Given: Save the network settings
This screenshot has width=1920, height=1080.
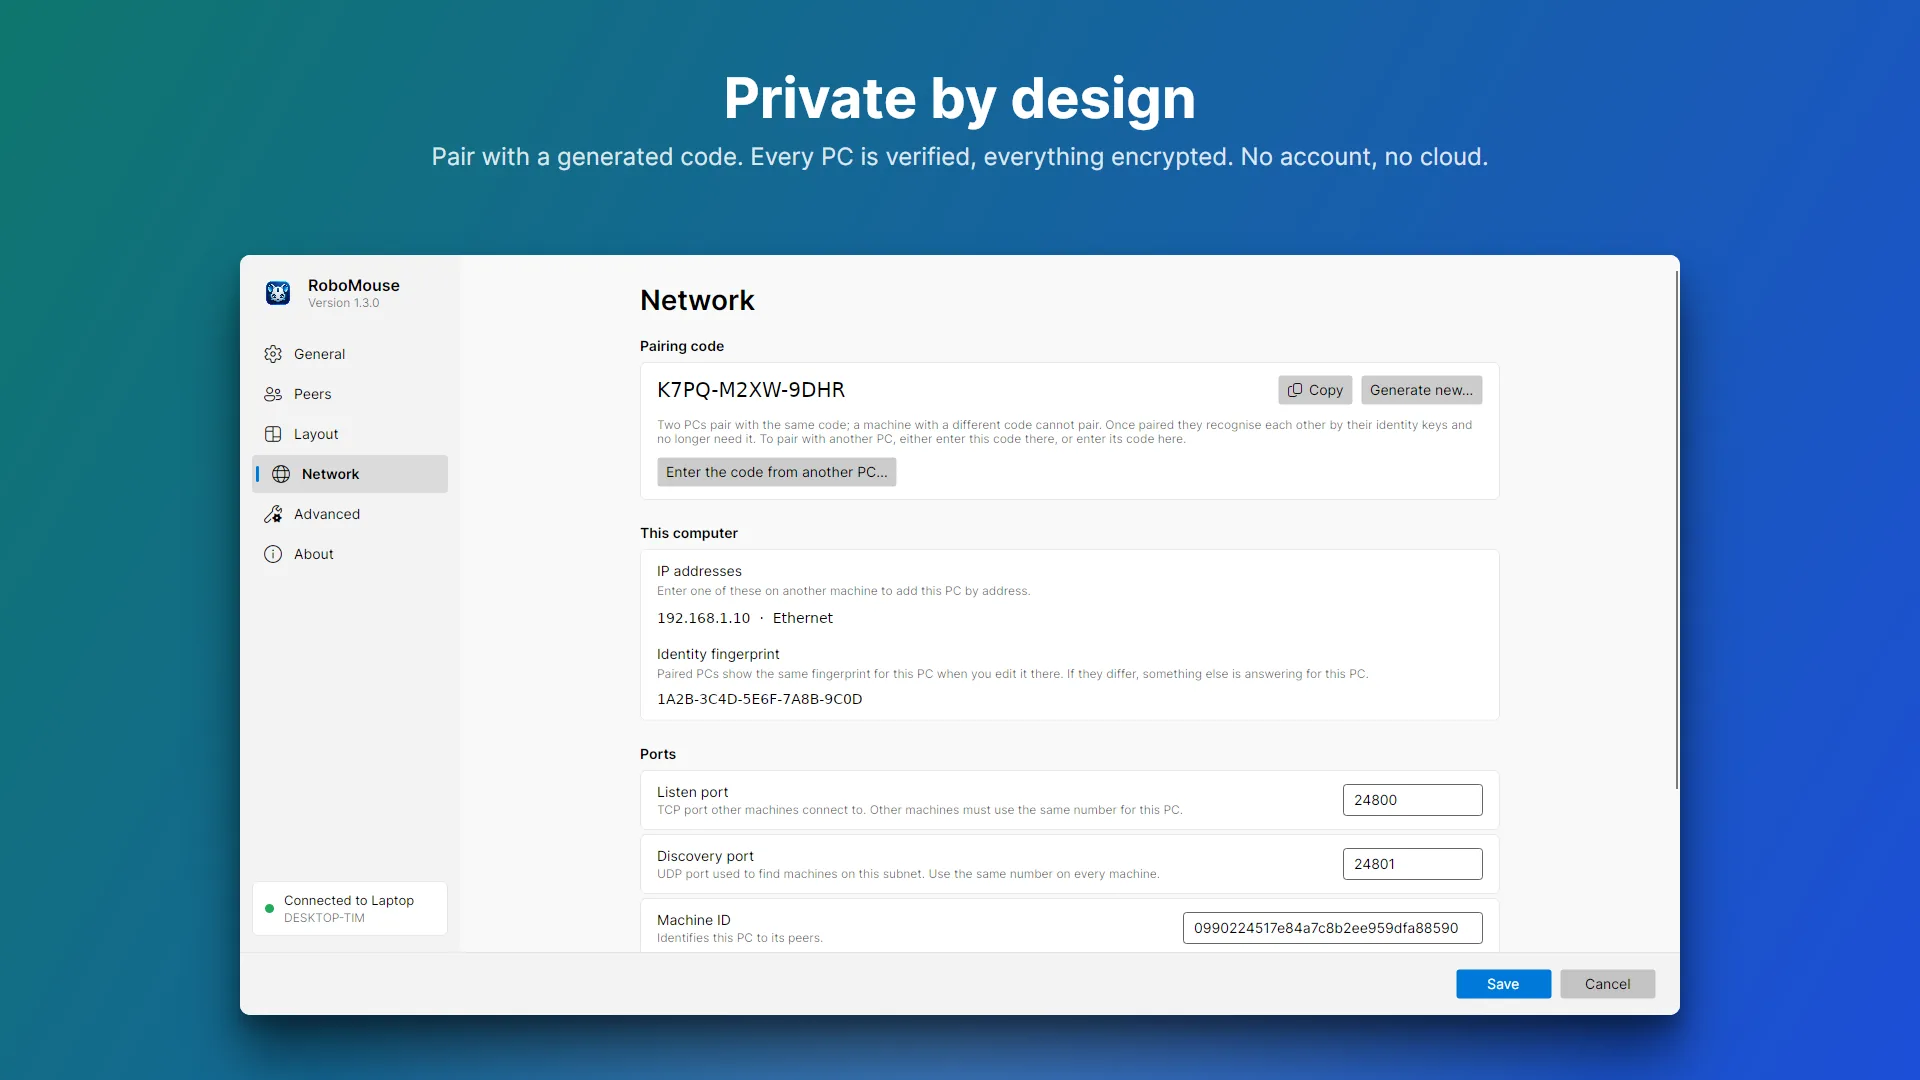Looking at the screenshot, I should [1503, 984].
